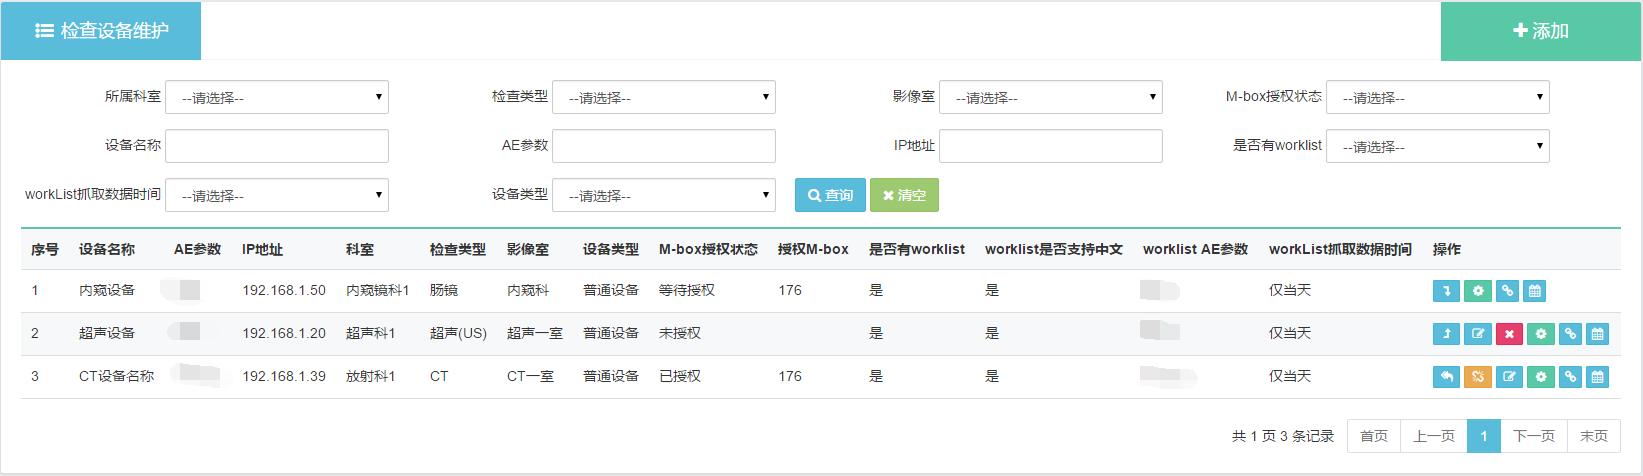Click IP address 192.168.1.39
The height and width of the screenshot is (476, 1643).
[284, 376]
